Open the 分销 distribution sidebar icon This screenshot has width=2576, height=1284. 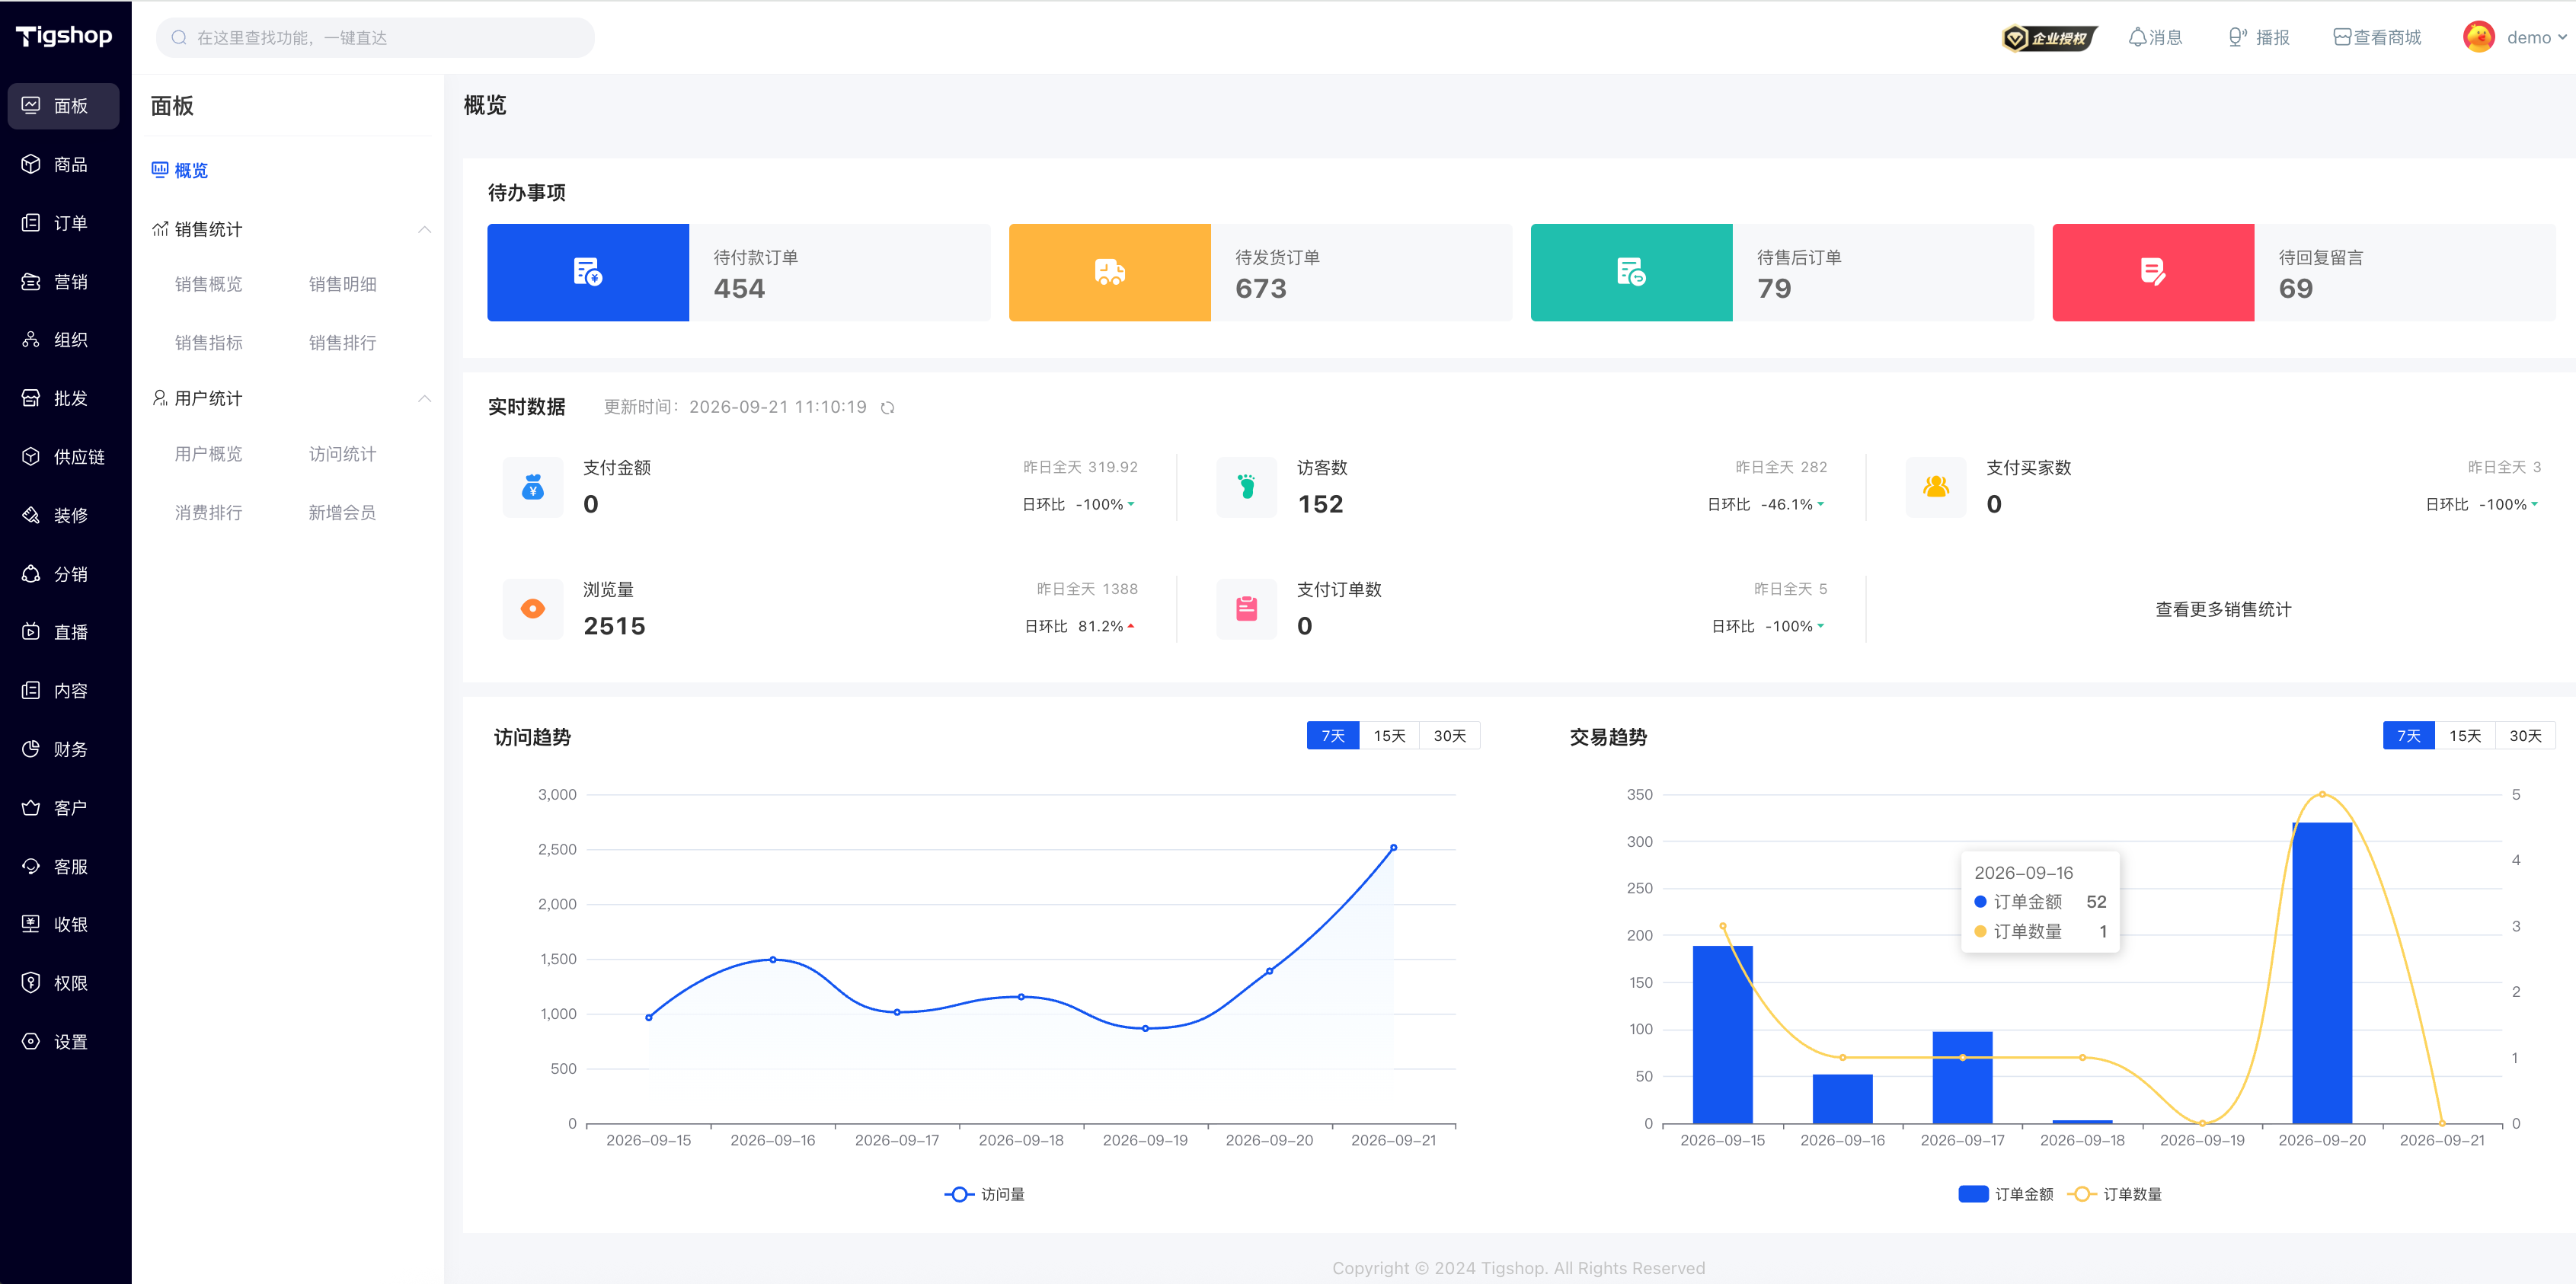(31, 574)
